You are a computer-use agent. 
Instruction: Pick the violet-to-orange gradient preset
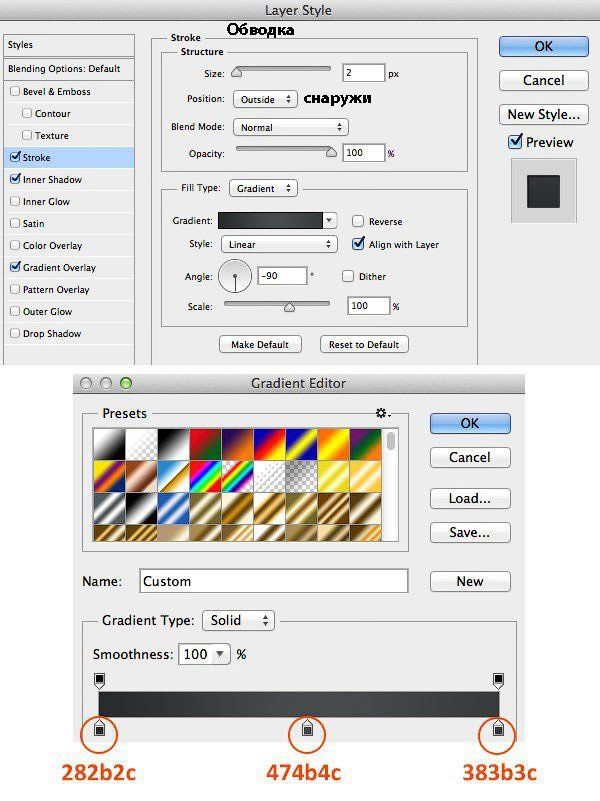coord(237,444)
